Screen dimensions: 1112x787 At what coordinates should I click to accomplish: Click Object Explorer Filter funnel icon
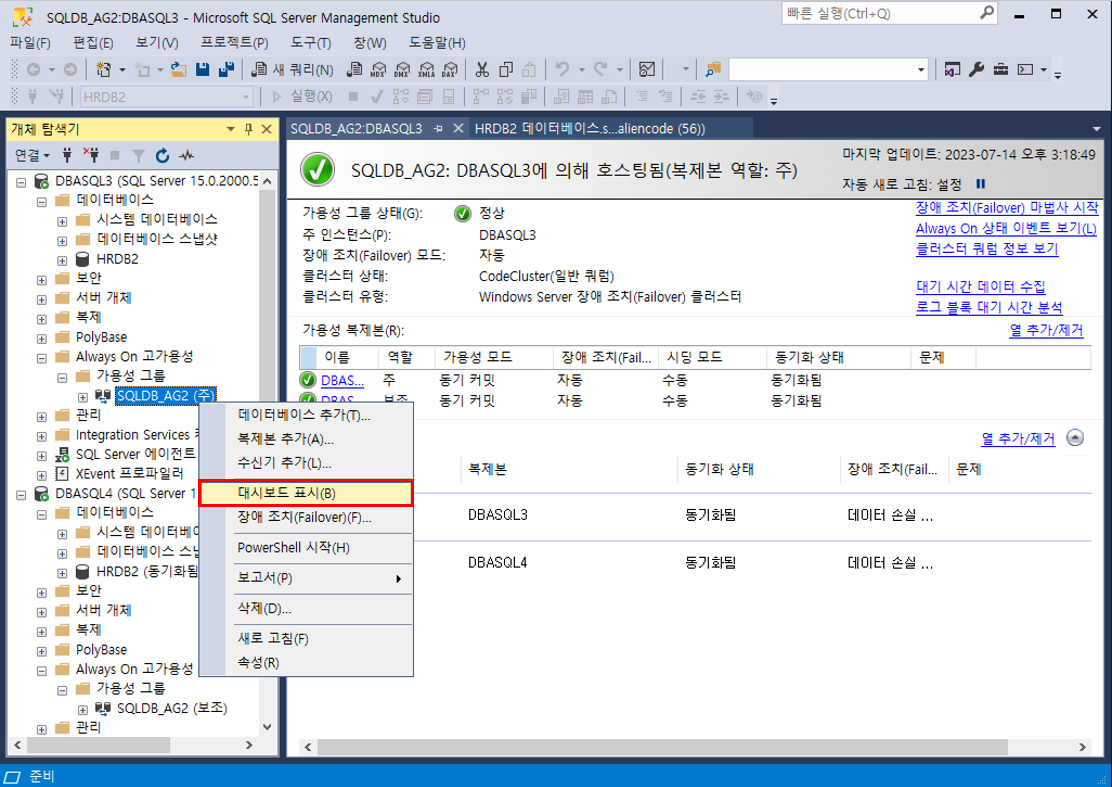tap(139, 155)
